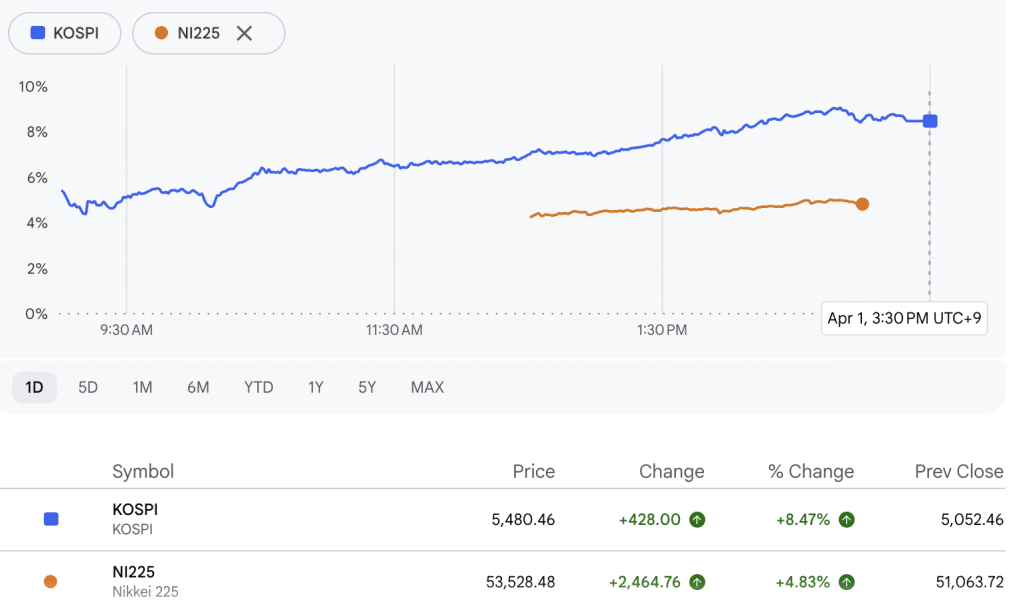Screen dimensions: 1024x614
Task: Remove NI225 chip with X icon
Action: pyautogui.click(x=244, y=33)
